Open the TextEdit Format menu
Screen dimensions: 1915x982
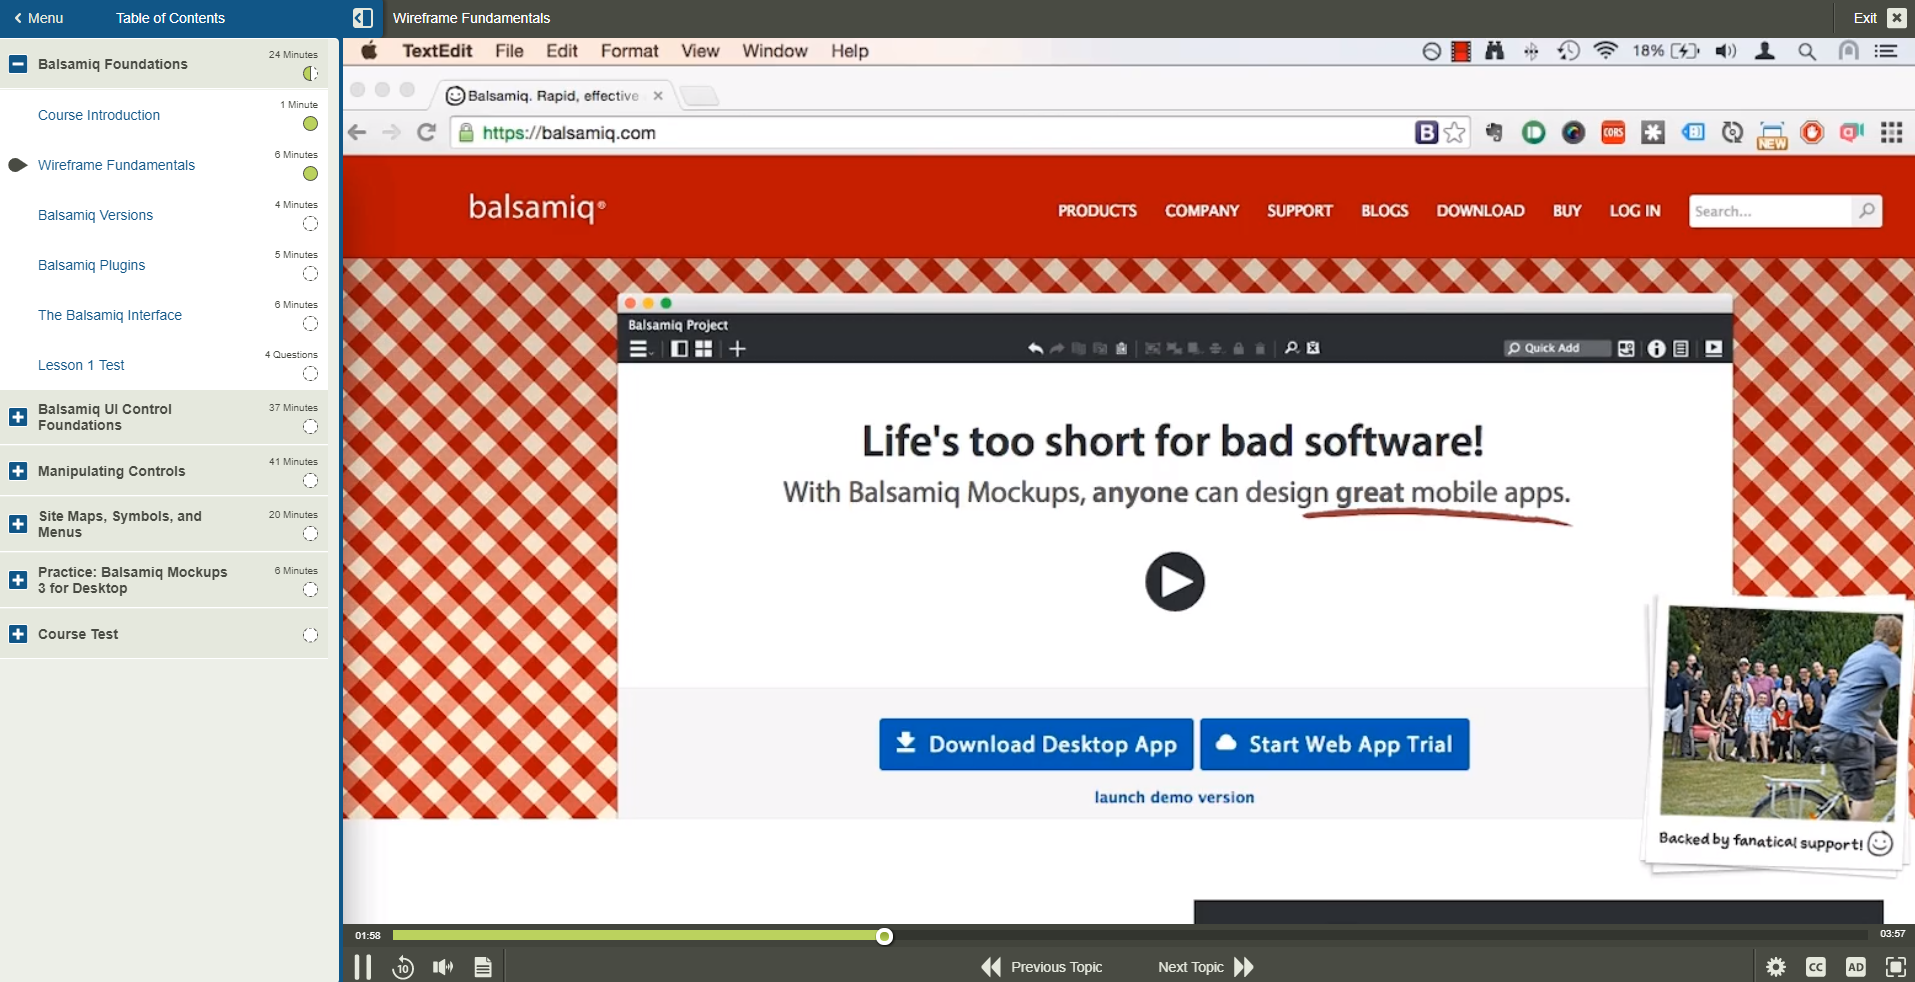[x=629, y=50]
